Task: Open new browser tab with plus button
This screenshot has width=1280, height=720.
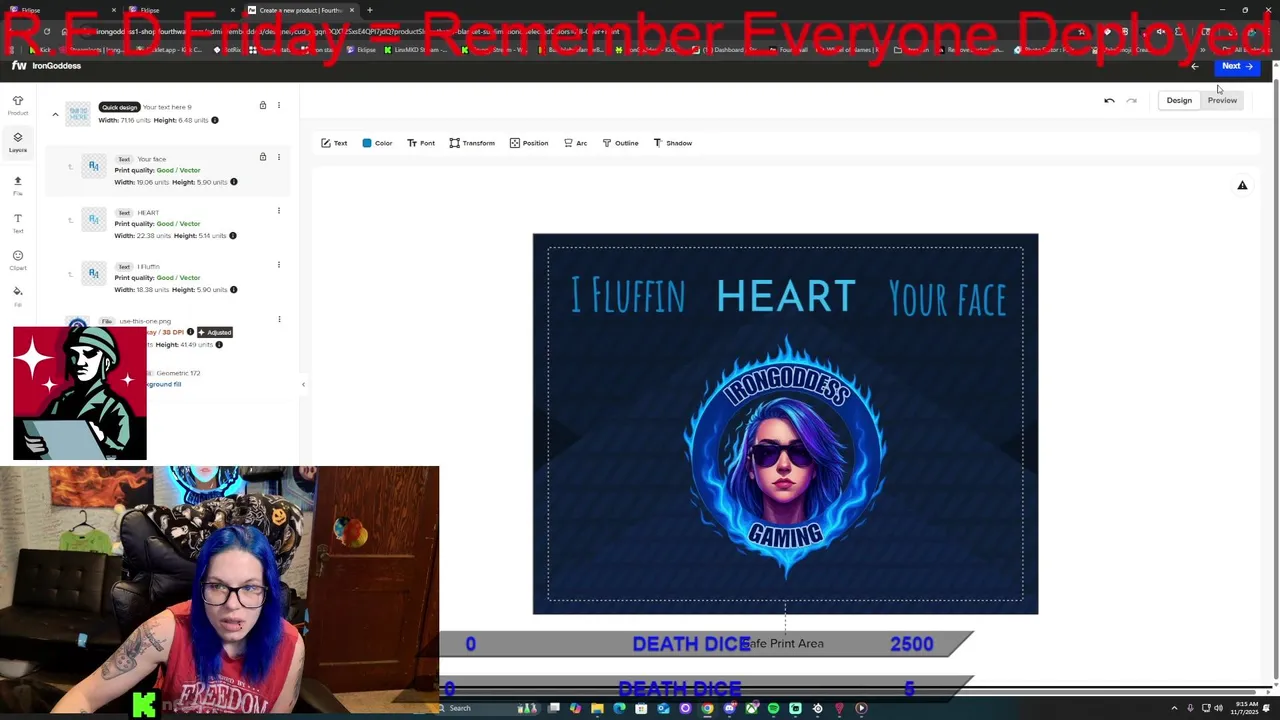Action: (x=370, y=10)
